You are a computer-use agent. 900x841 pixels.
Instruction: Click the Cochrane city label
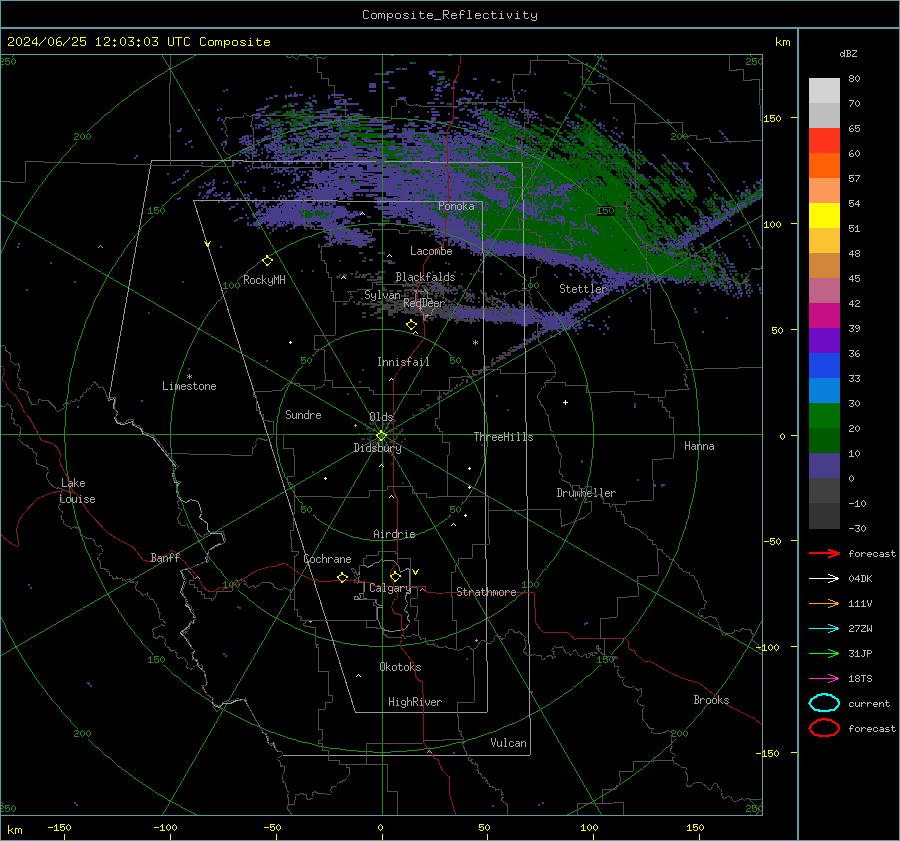pyautogui.click(x=327, y=559)
